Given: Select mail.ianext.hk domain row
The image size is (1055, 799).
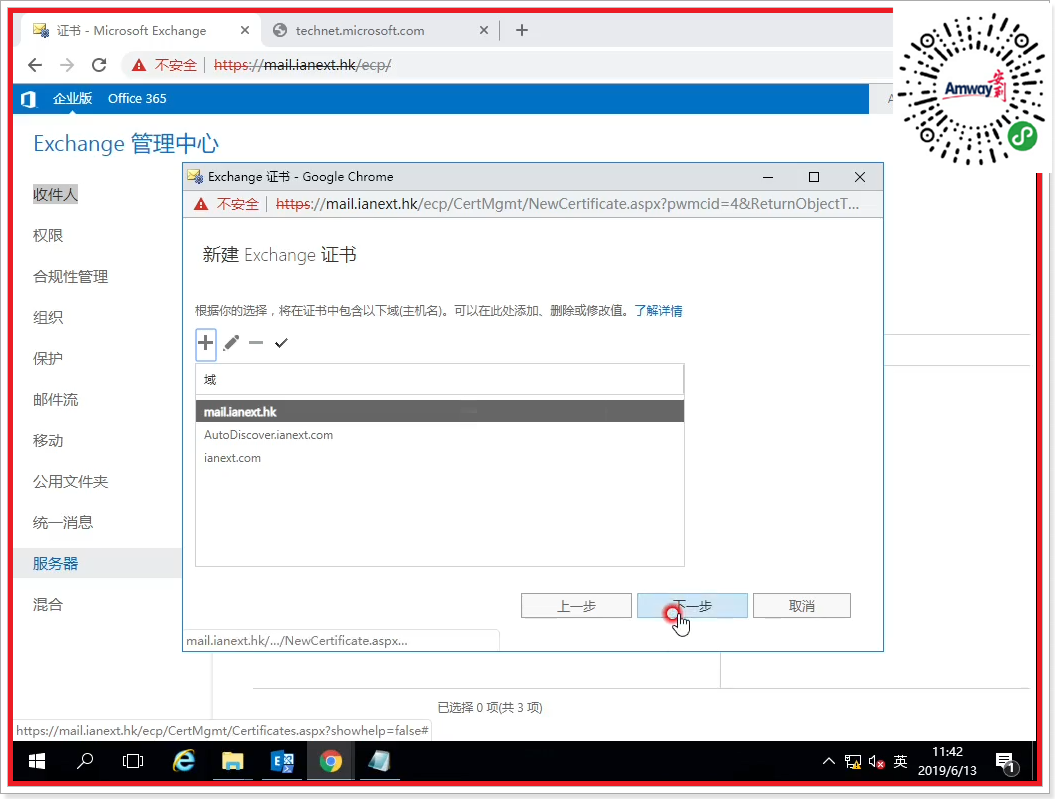Looking at the screenshot, I should tap(440, 412).
